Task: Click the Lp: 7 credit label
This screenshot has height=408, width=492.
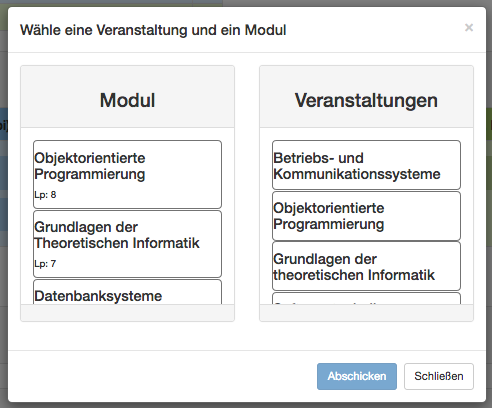Action: coord(45,264)
